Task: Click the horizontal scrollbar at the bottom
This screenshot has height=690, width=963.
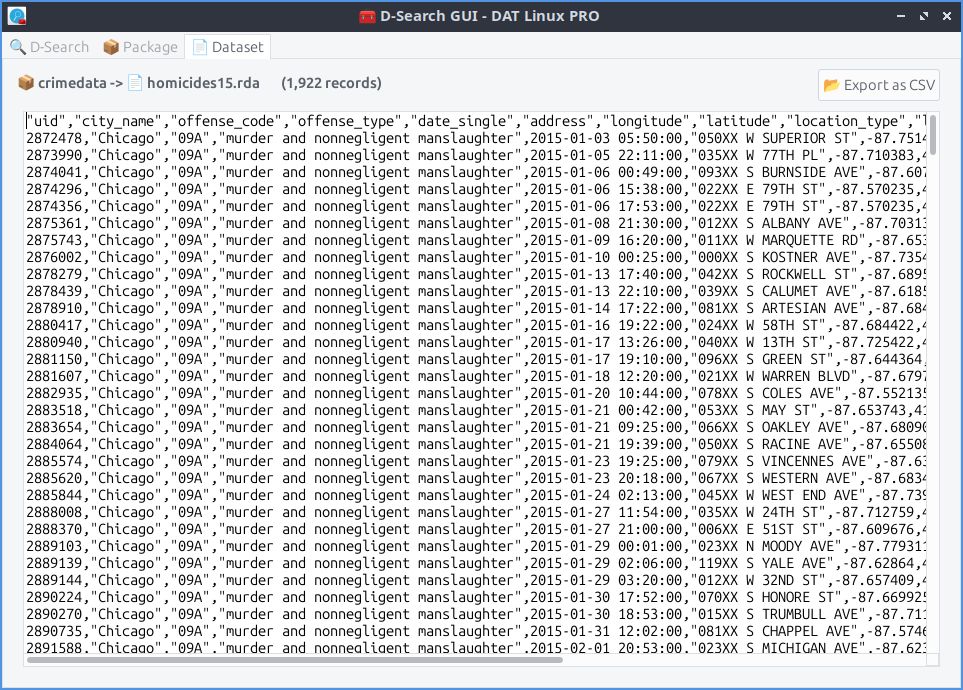Action: point(300,659)
